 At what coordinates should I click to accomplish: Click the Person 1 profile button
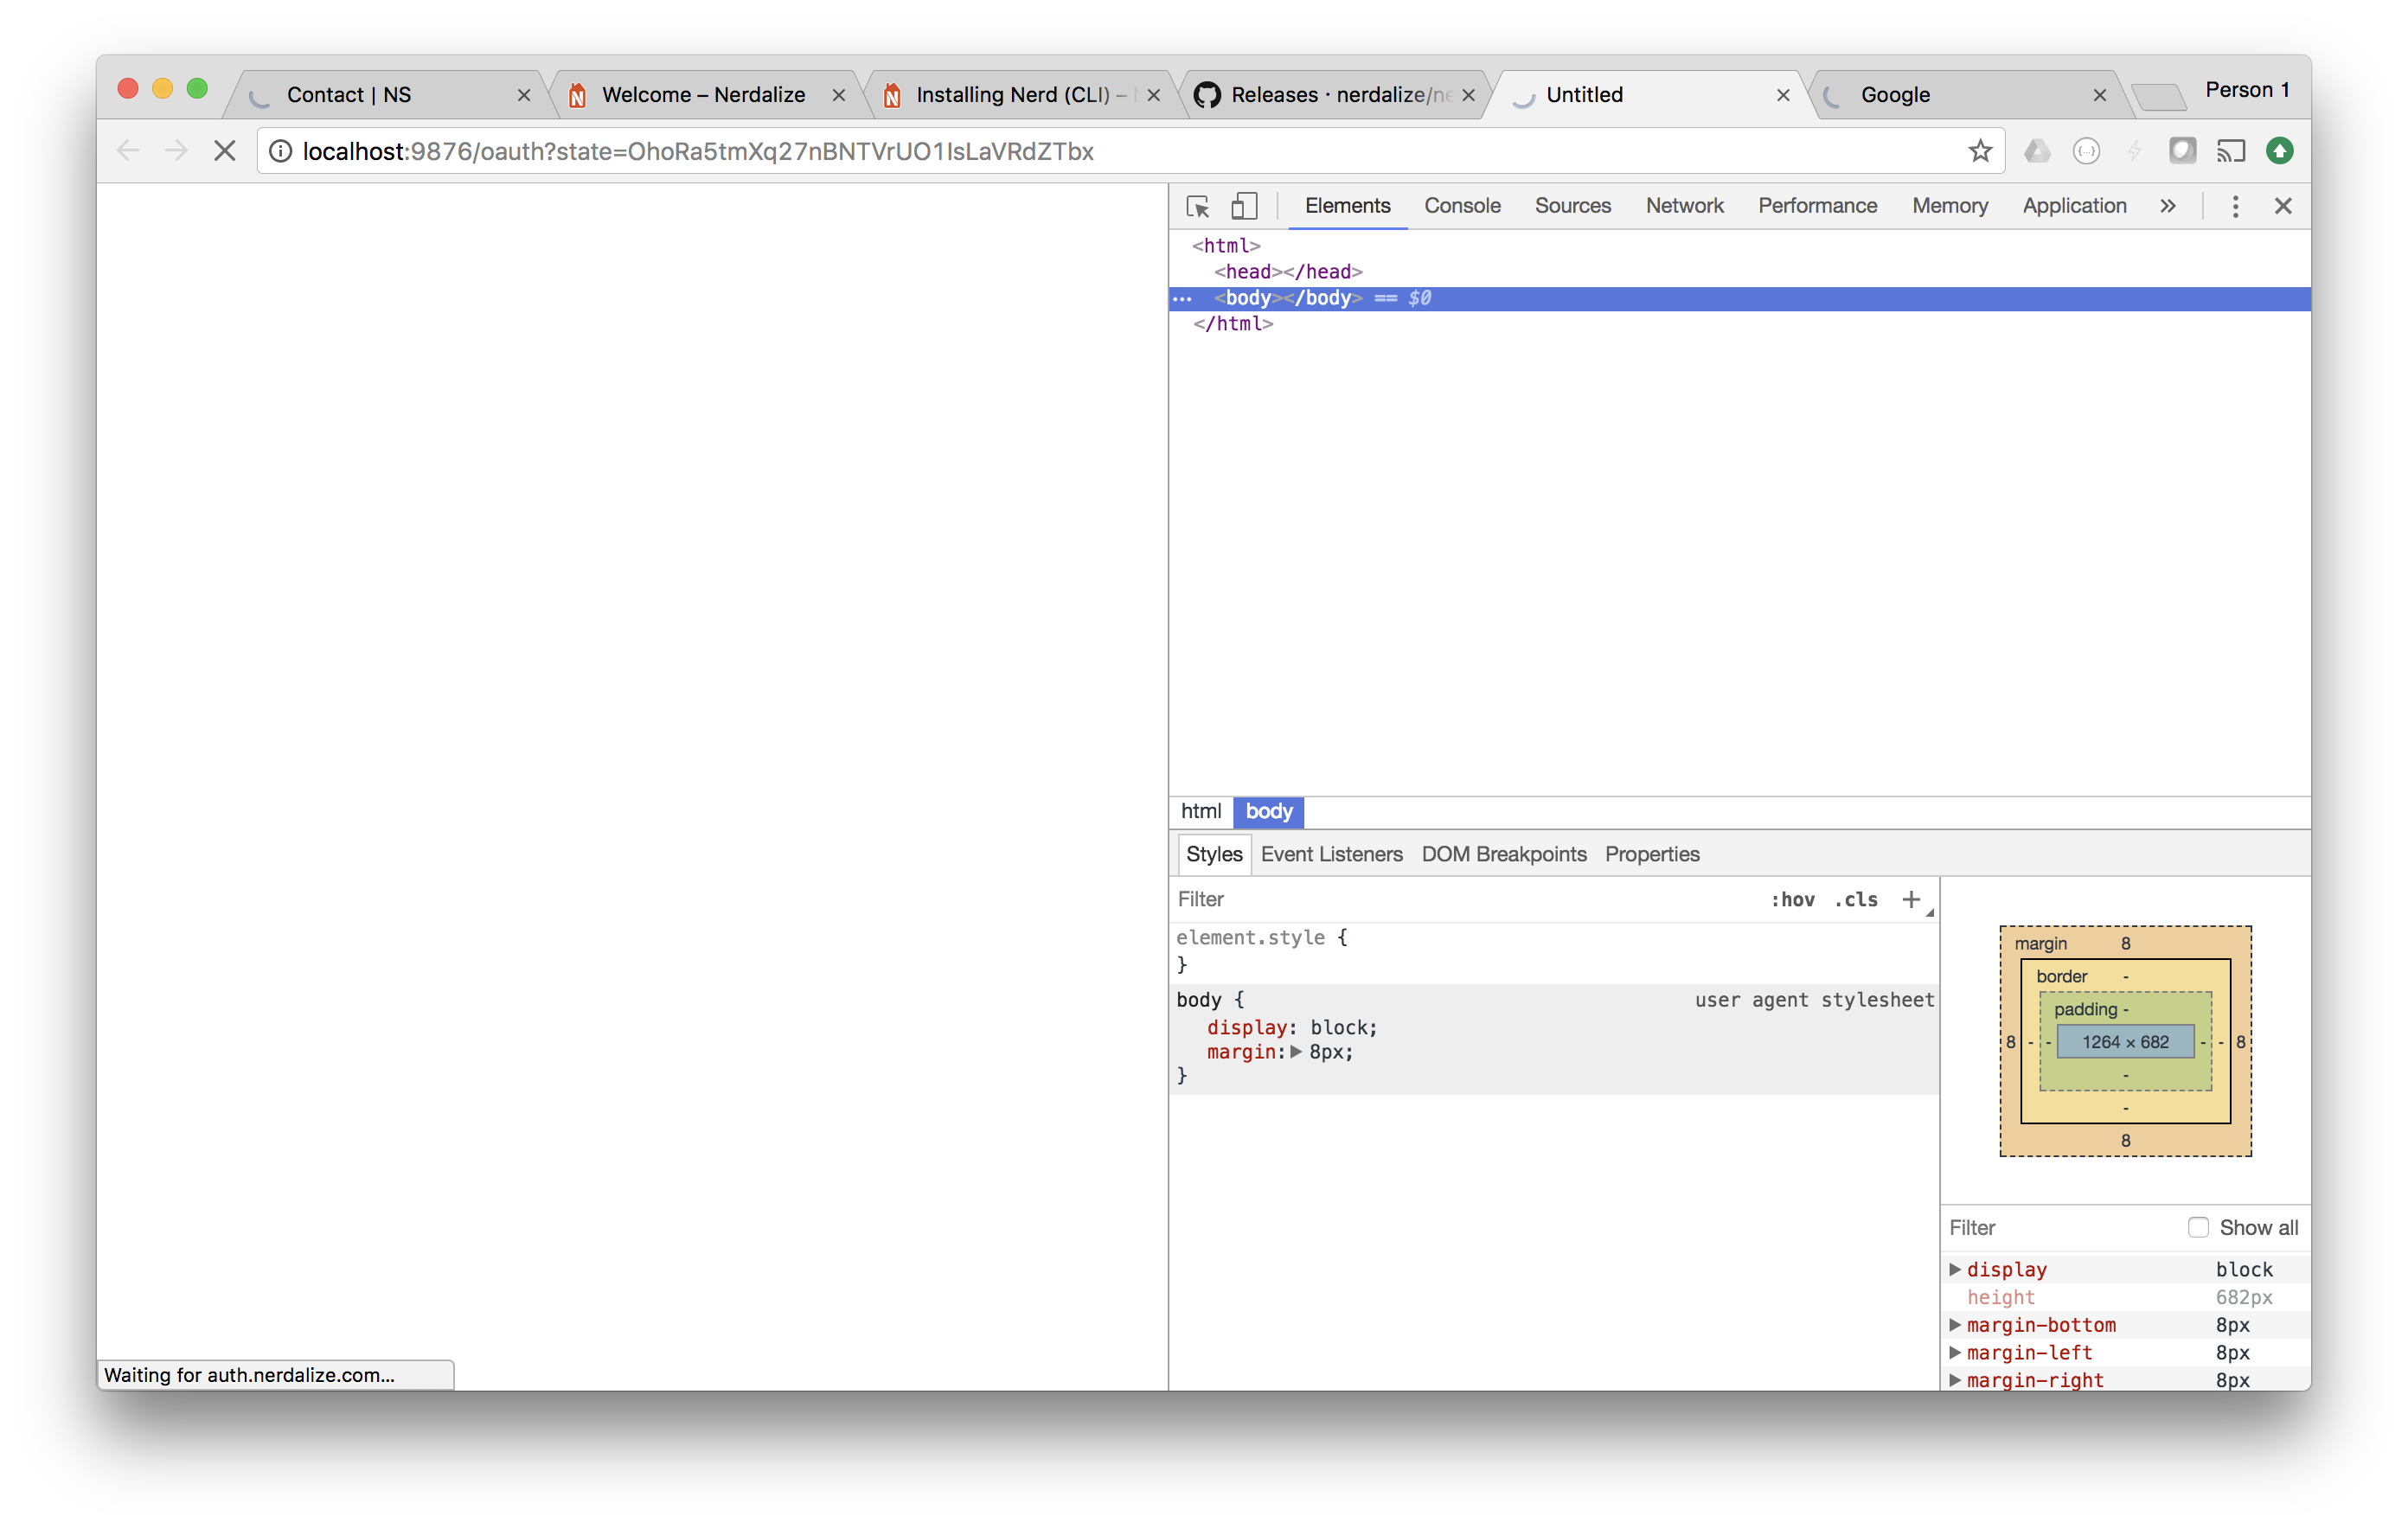click(2246, 90)
